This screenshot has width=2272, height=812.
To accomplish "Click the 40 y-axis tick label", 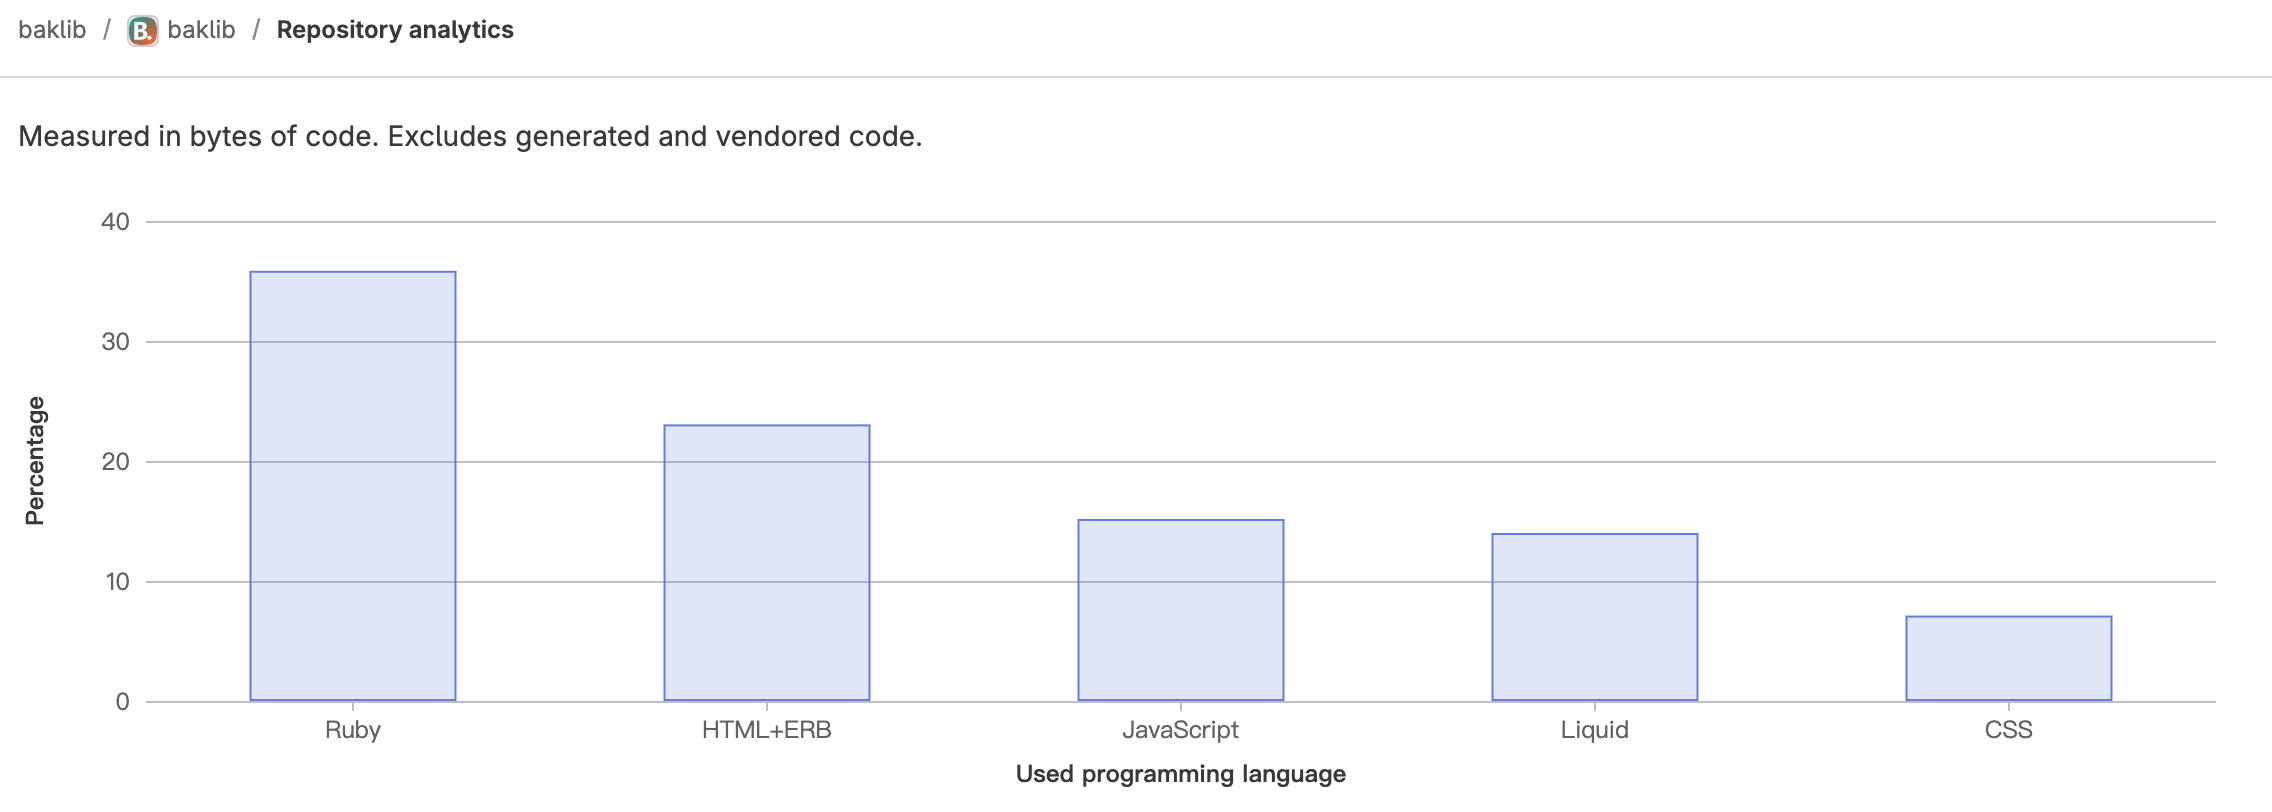I will point(116,222).
